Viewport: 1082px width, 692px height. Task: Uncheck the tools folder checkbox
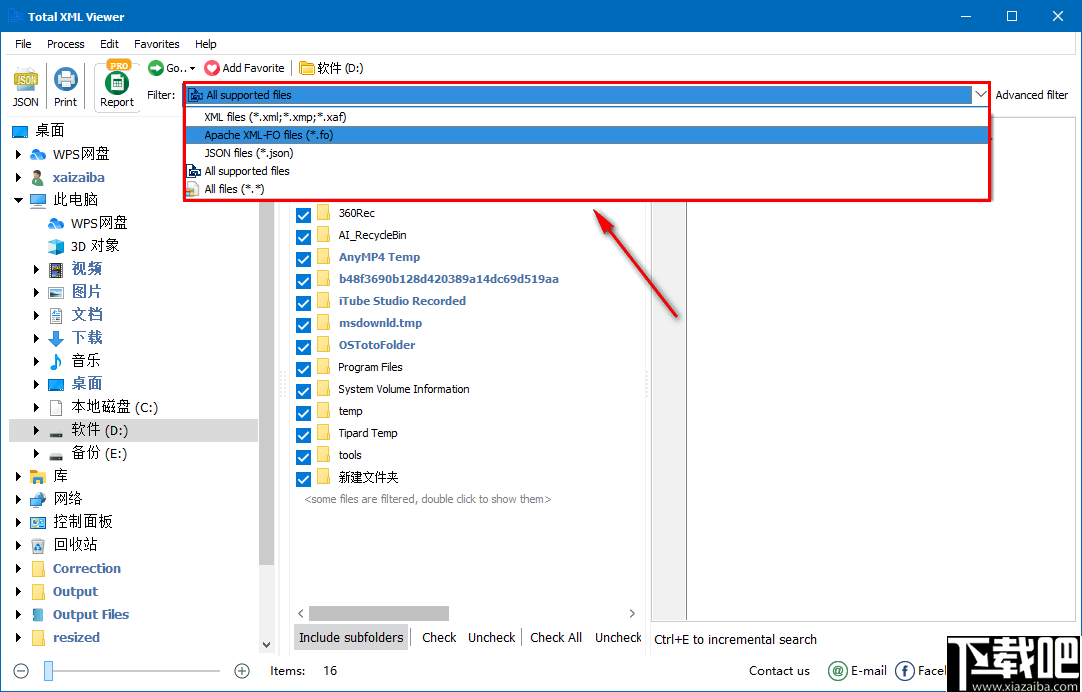pyautogui.click(x=303, y=457)
